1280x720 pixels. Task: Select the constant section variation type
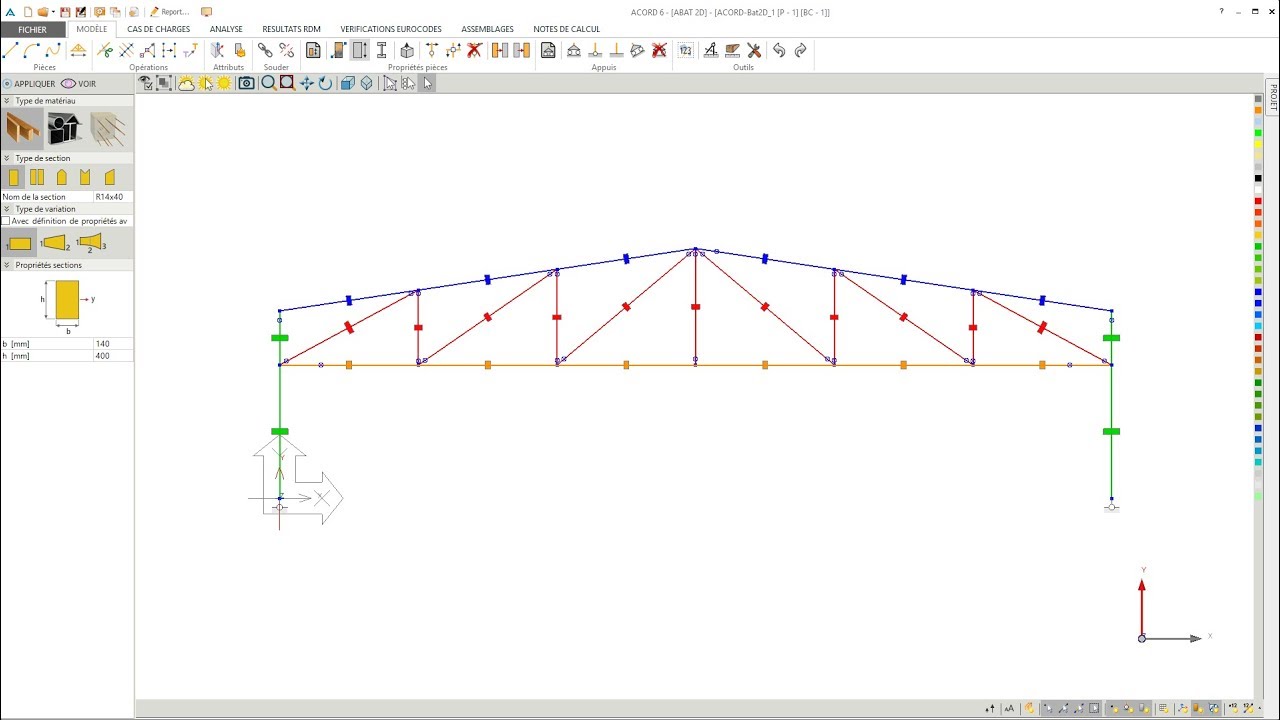click(19, 242)
